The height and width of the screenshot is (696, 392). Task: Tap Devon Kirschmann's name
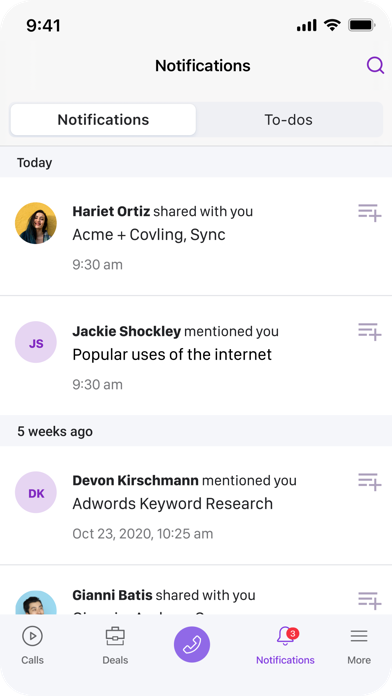[135, 480]
